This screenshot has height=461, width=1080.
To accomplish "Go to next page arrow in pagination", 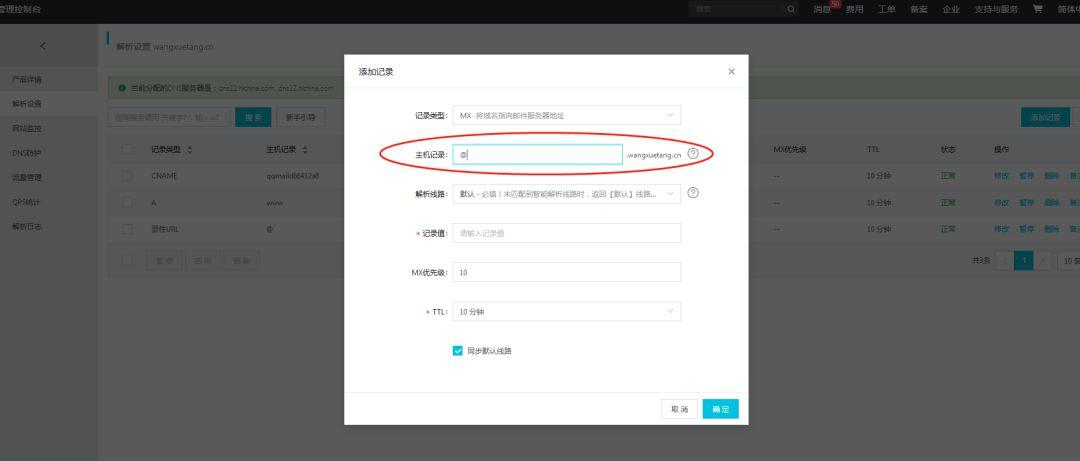I will pyautogui.click(x=1043, y=260).
